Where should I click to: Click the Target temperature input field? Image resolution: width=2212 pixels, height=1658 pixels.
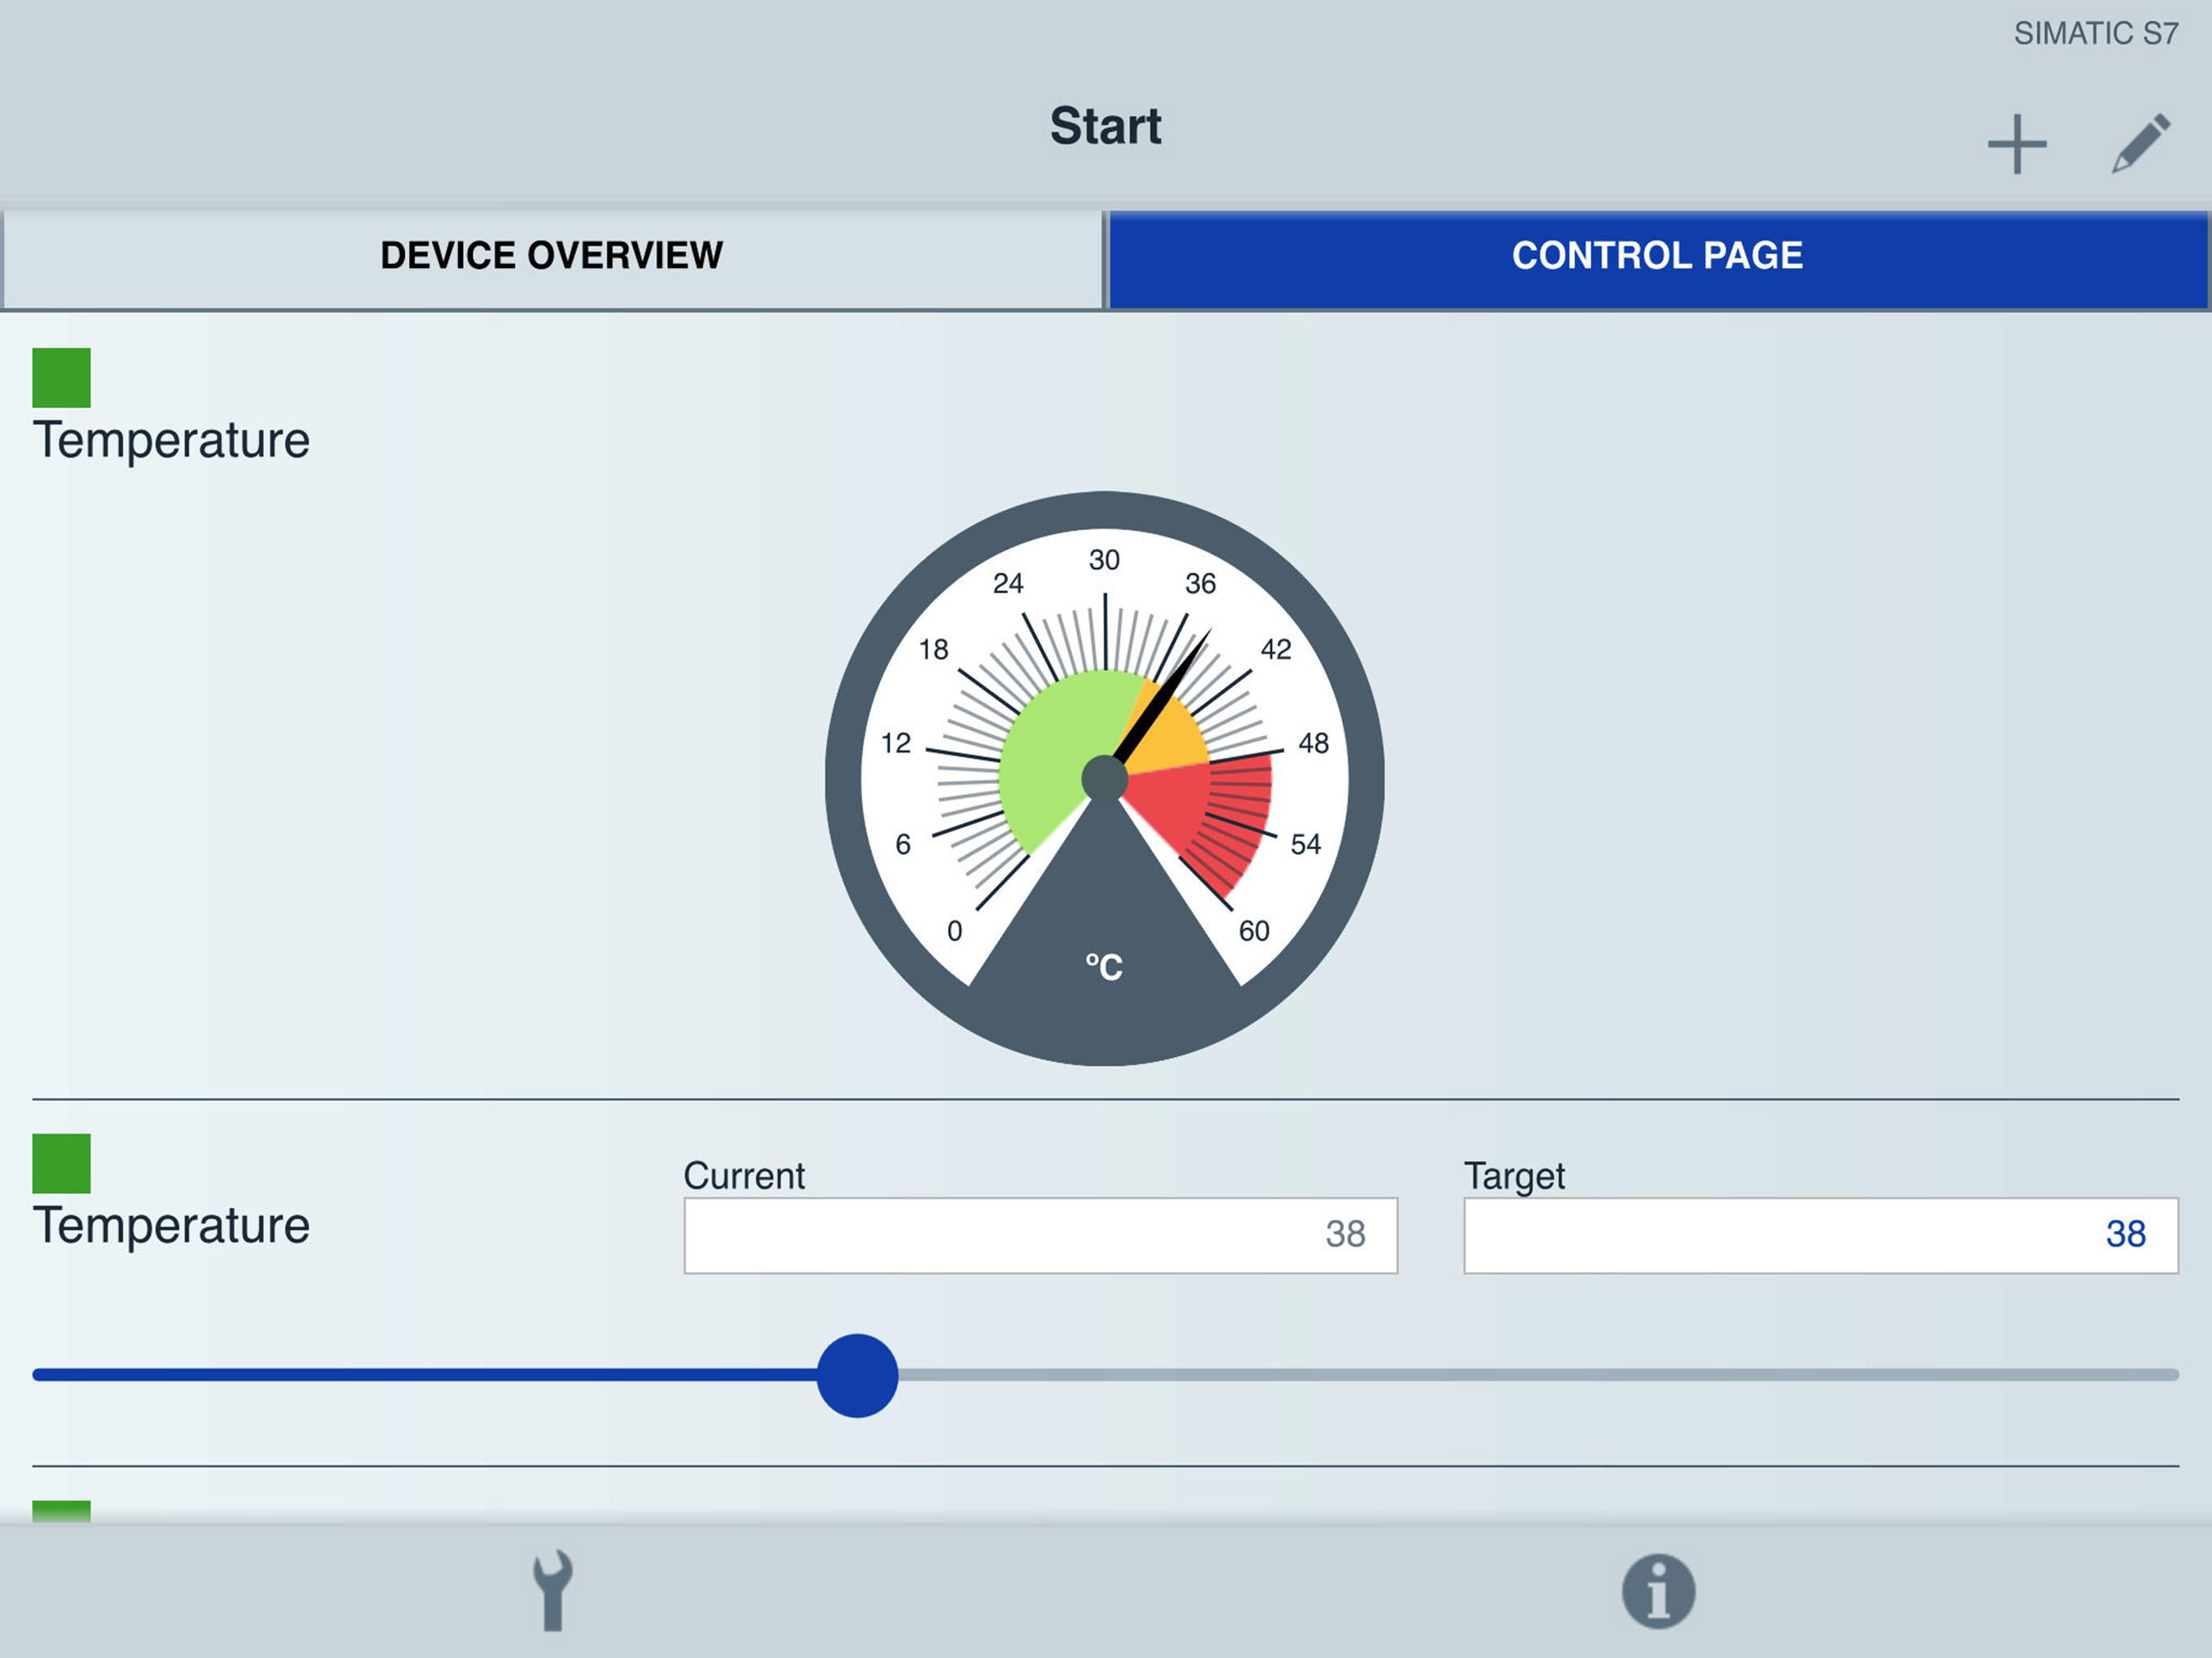[1820, 1235]
